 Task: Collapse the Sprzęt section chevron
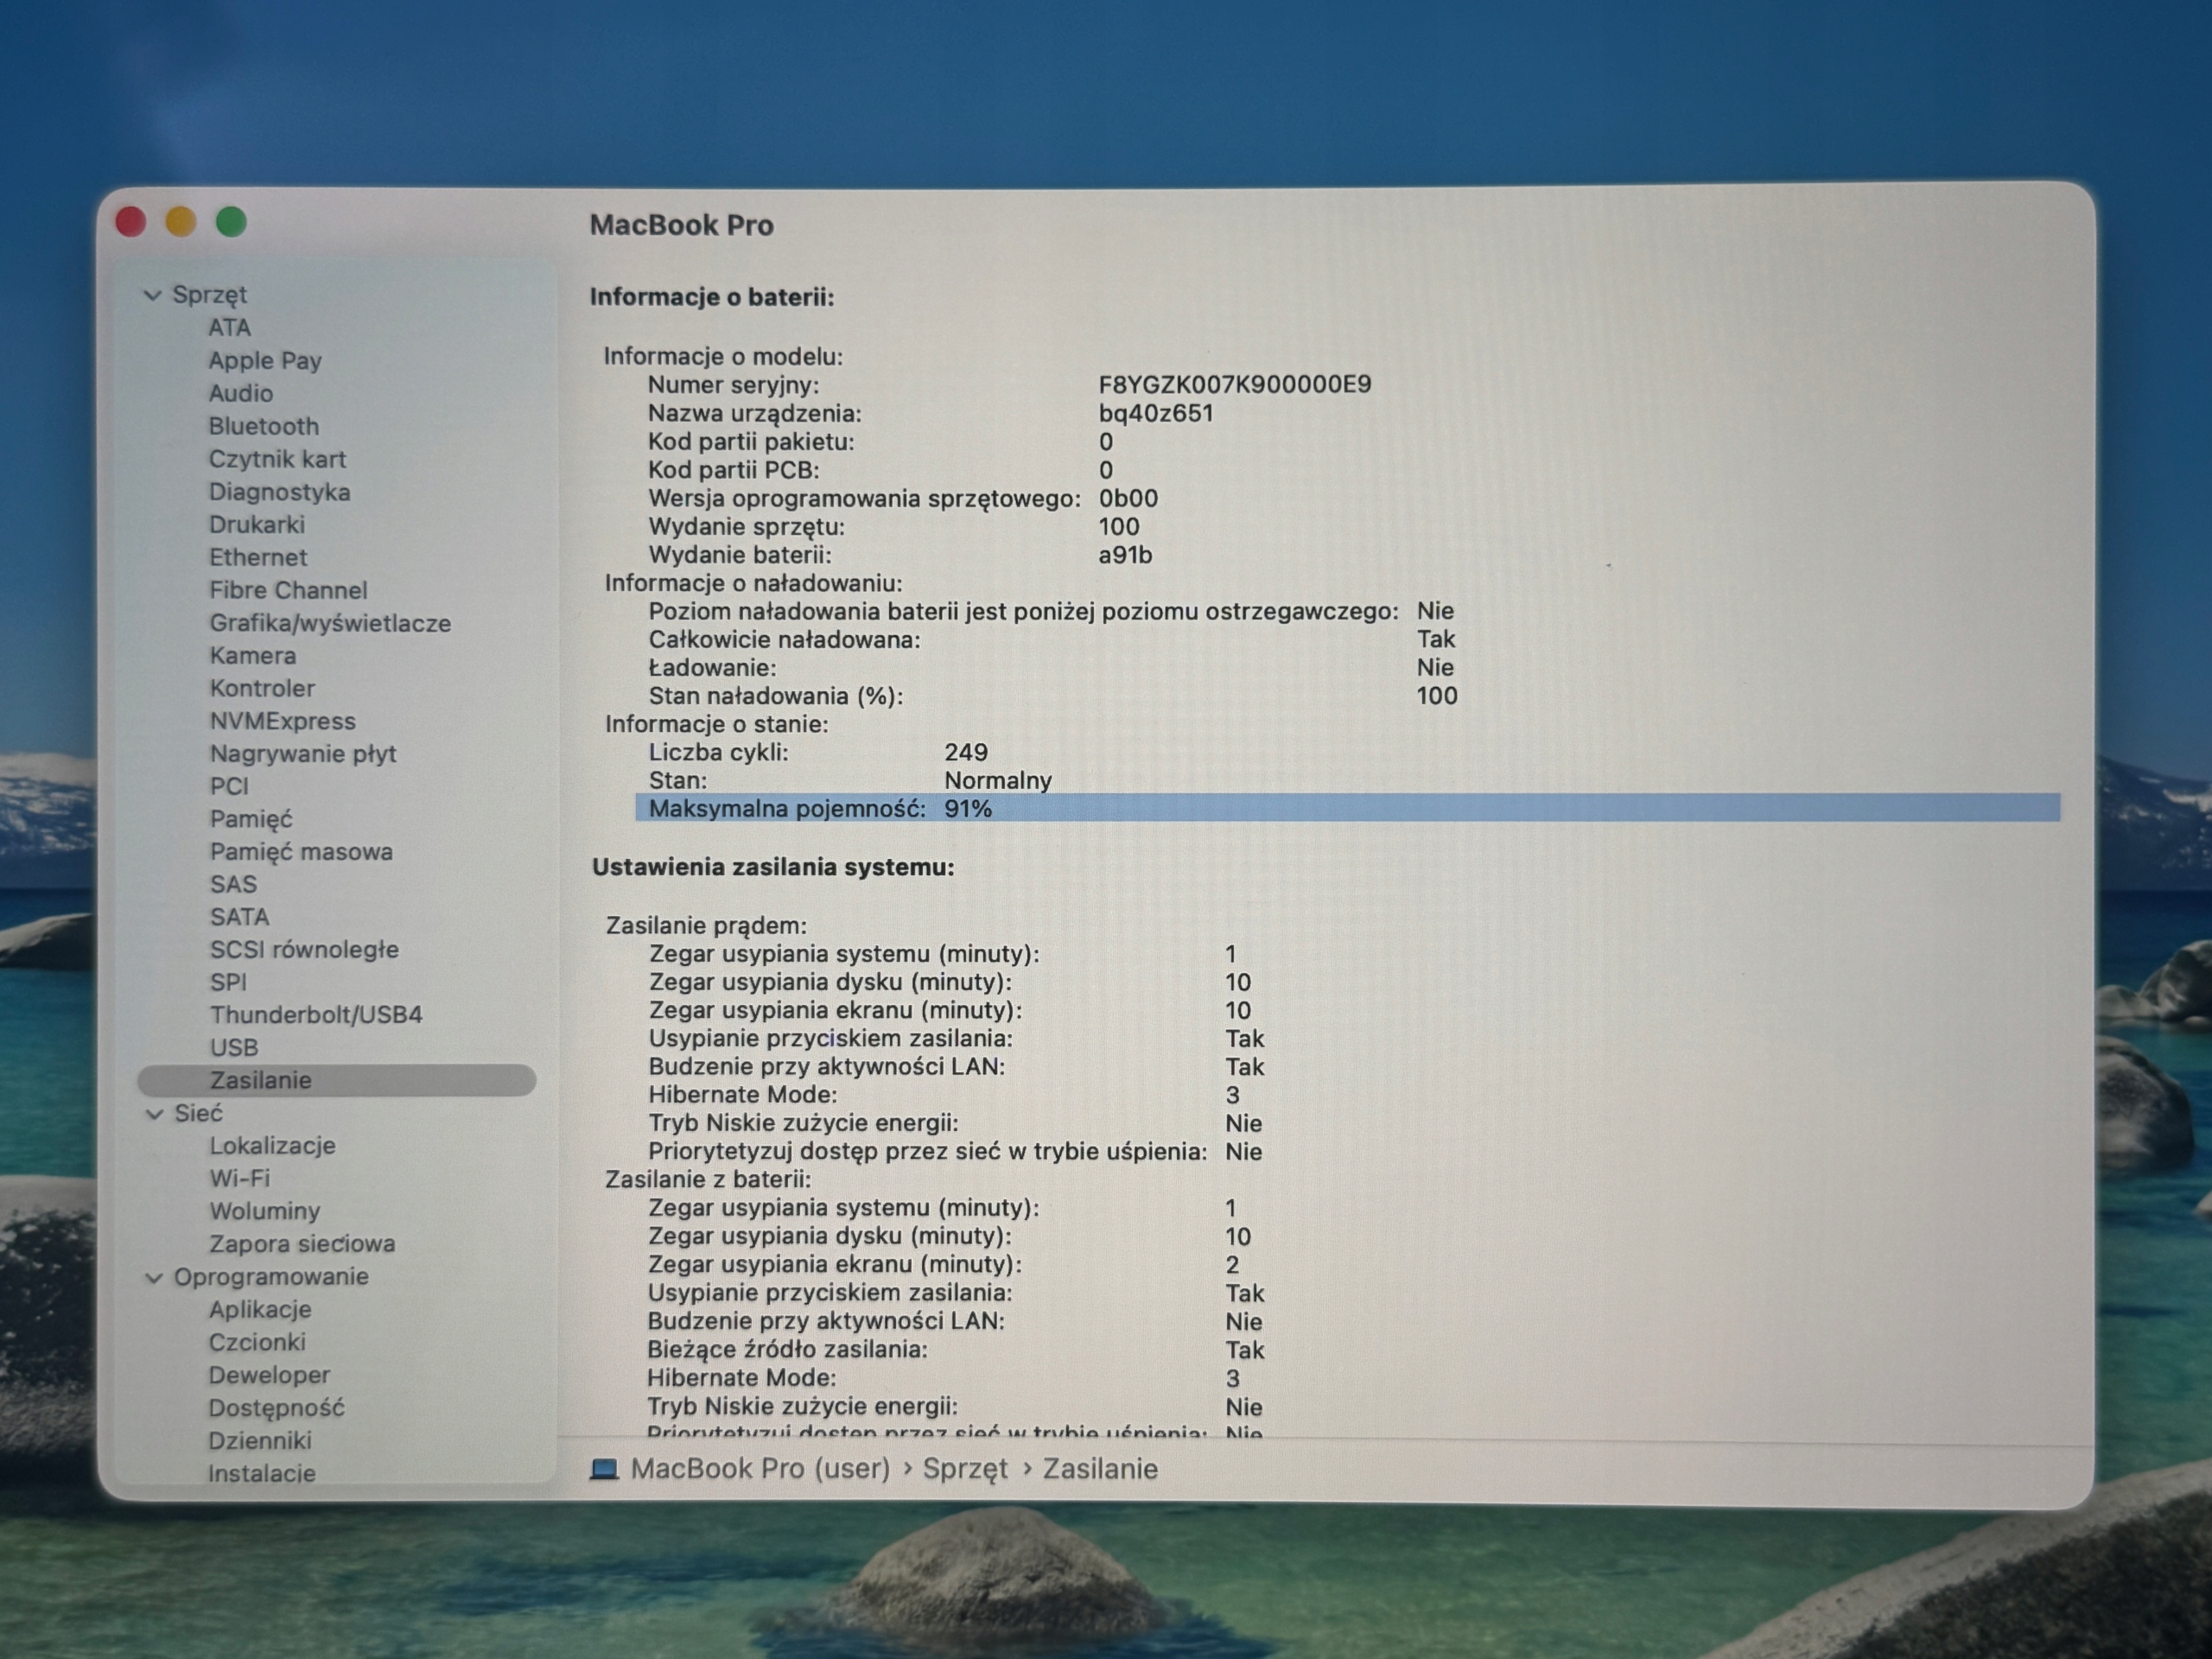(153, 295)
